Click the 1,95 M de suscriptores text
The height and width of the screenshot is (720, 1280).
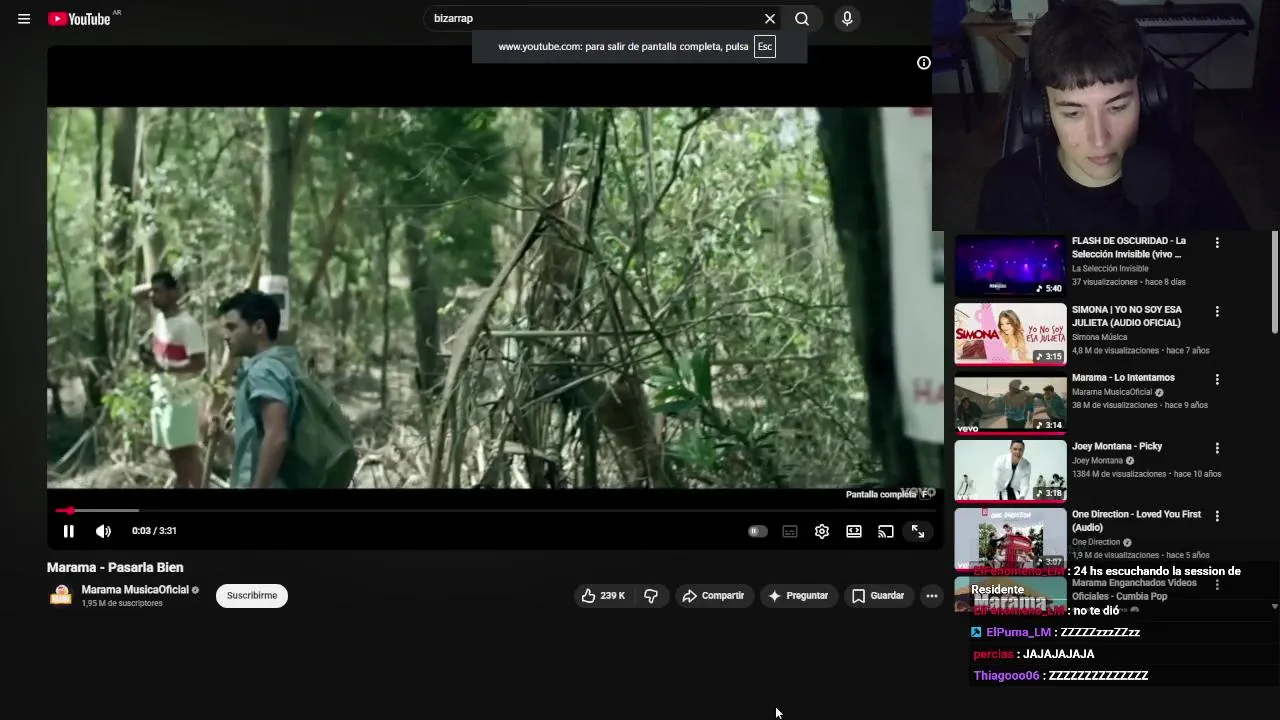pos(122,603)
